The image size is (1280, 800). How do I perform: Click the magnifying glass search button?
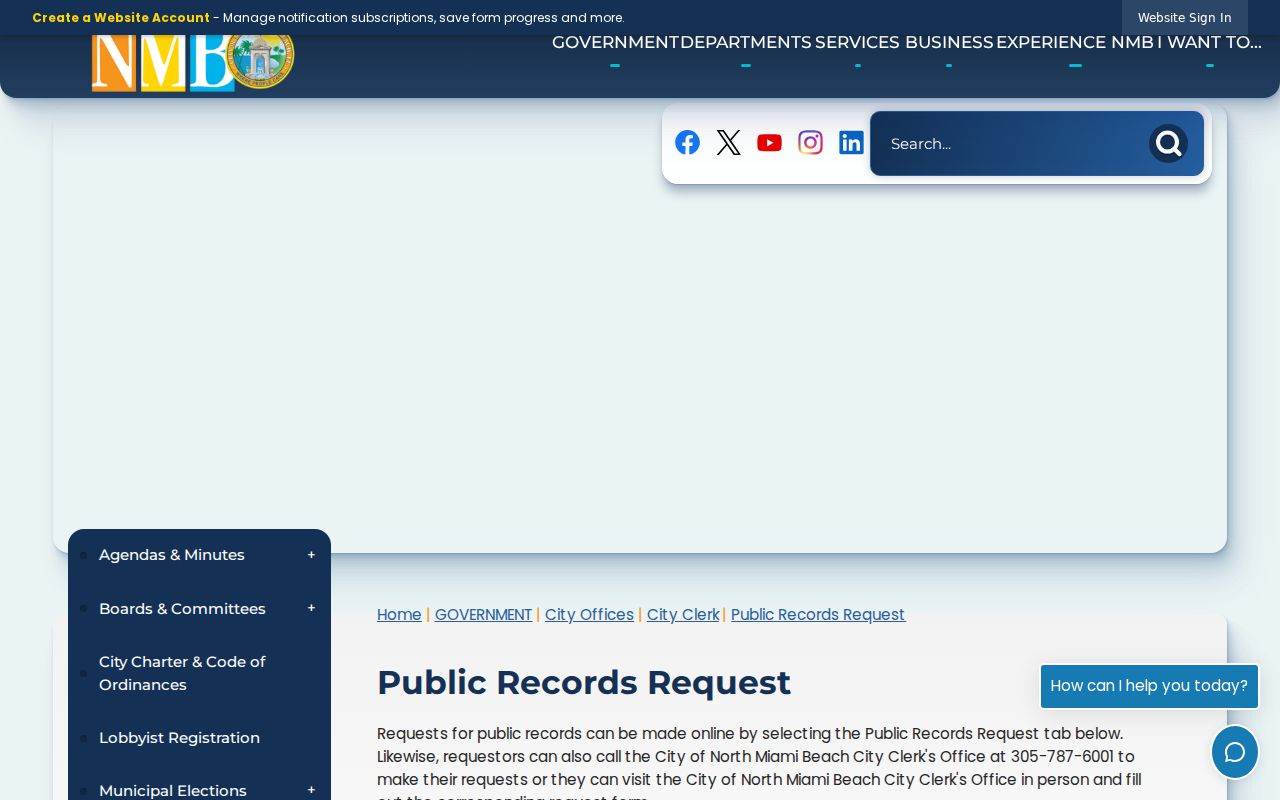(1168, 144)
